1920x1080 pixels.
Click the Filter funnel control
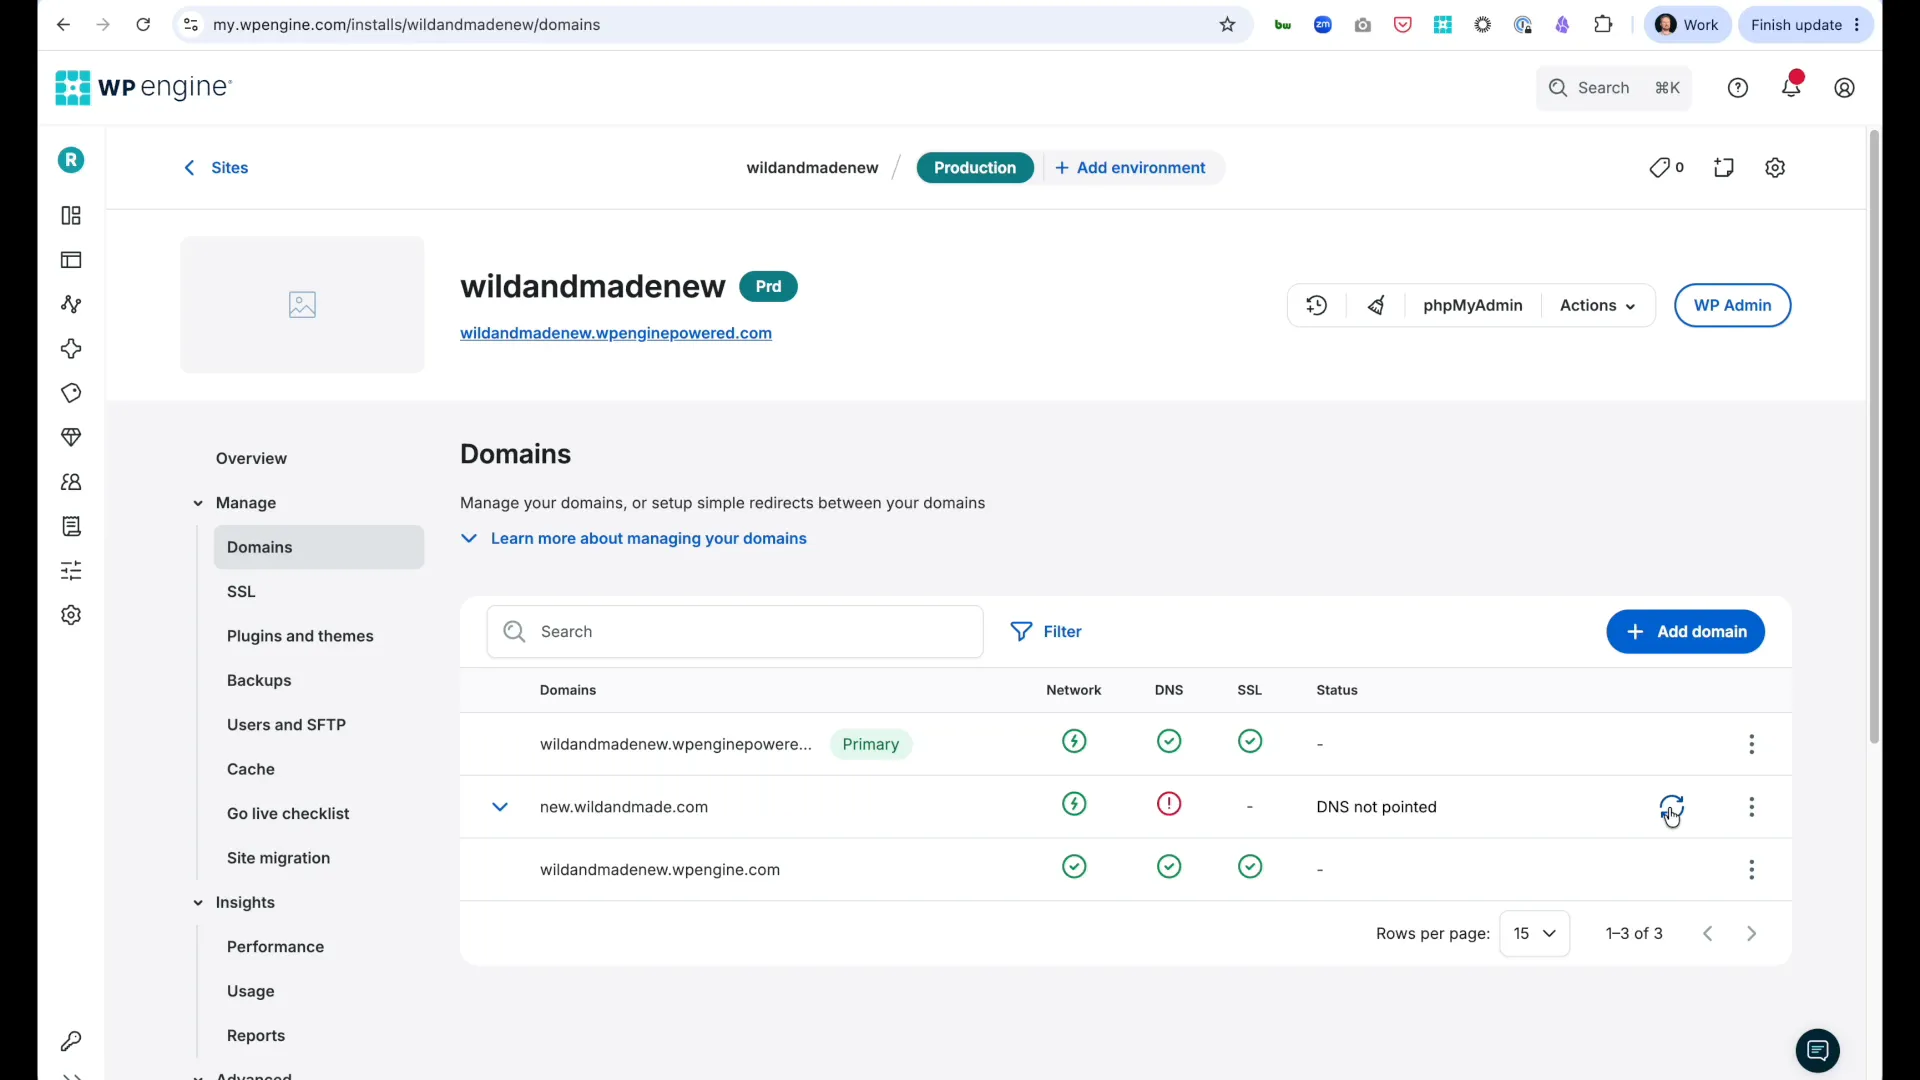coord(1046,632)
